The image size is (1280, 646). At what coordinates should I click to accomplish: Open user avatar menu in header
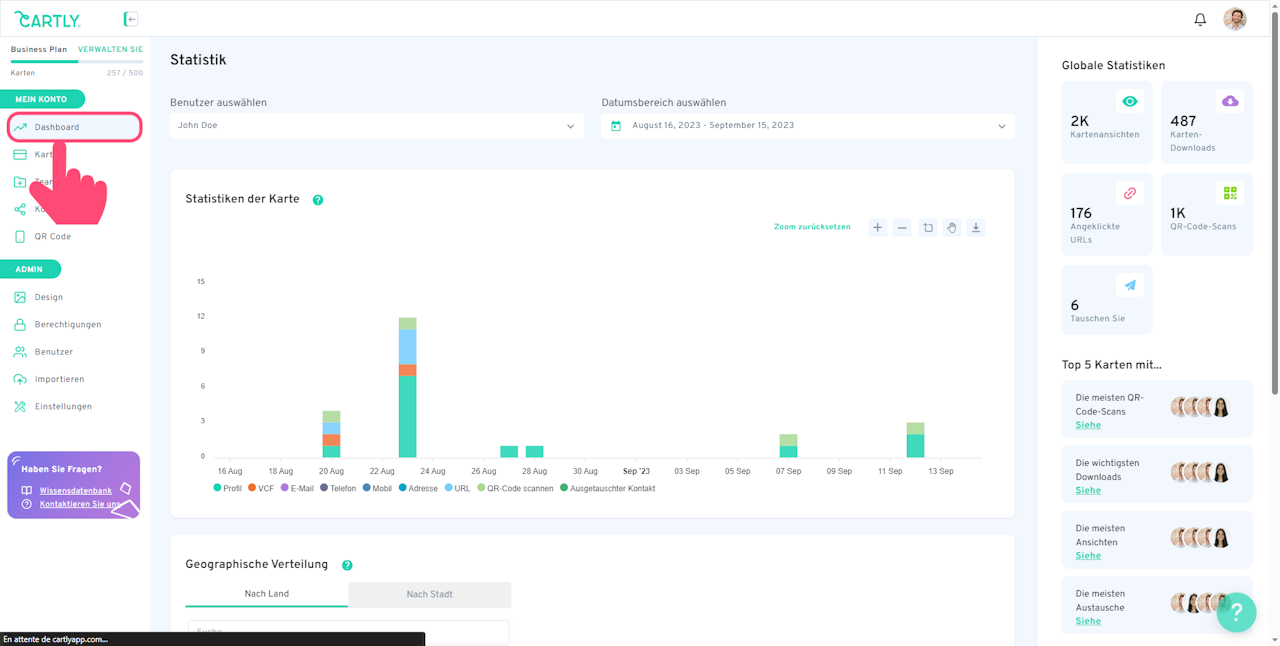pyautogui.click(x=1235, y=19)
